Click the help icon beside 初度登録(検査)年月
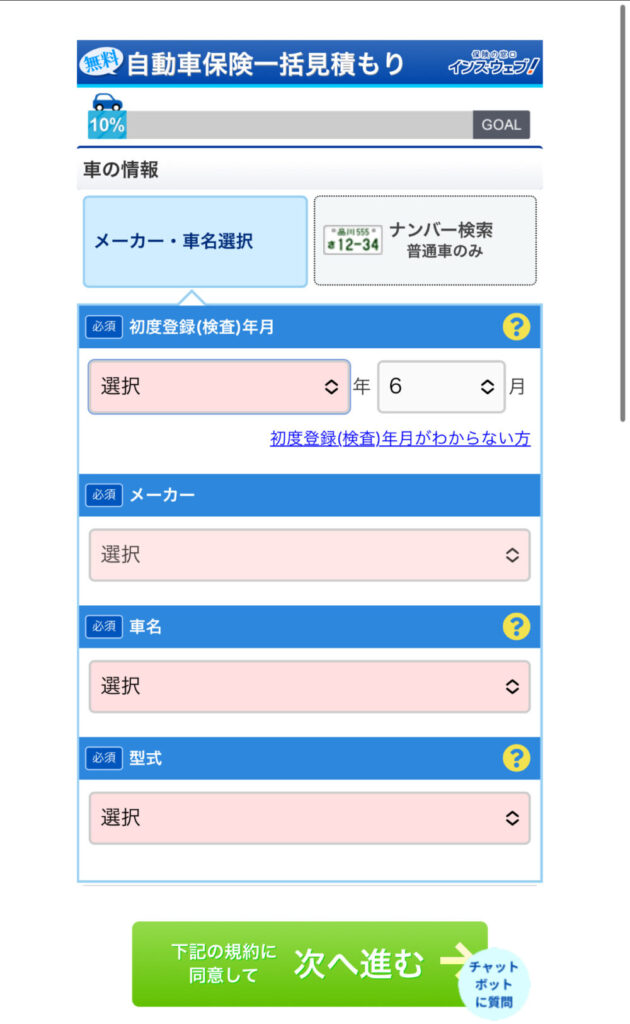630x1024 pixels. pyautogui.click(x=516, y=327)
